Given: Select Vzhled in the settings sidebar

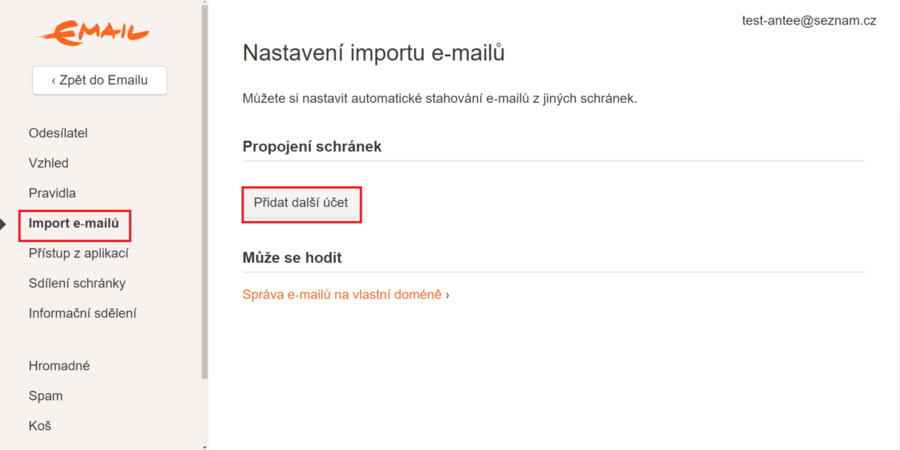Looking at the screenshot, I should pyautogui.click(x=49, y=163).
